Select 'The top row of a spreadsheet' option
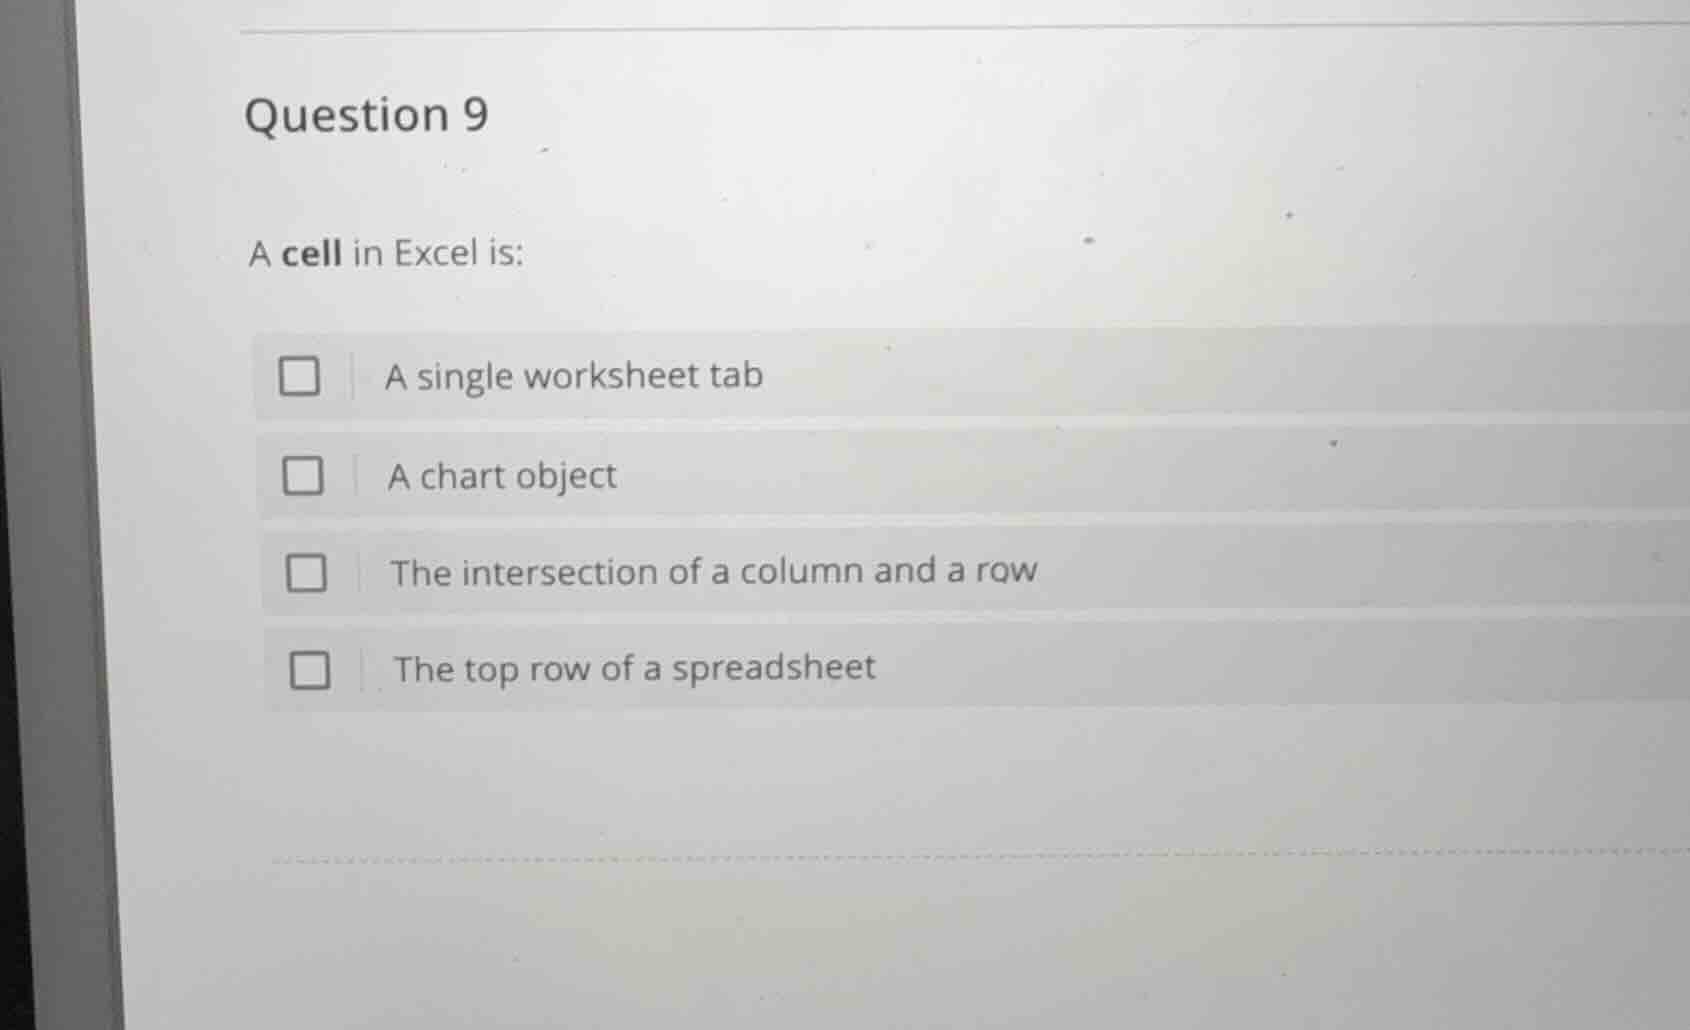1690x1030 pixels. point(632,668)
